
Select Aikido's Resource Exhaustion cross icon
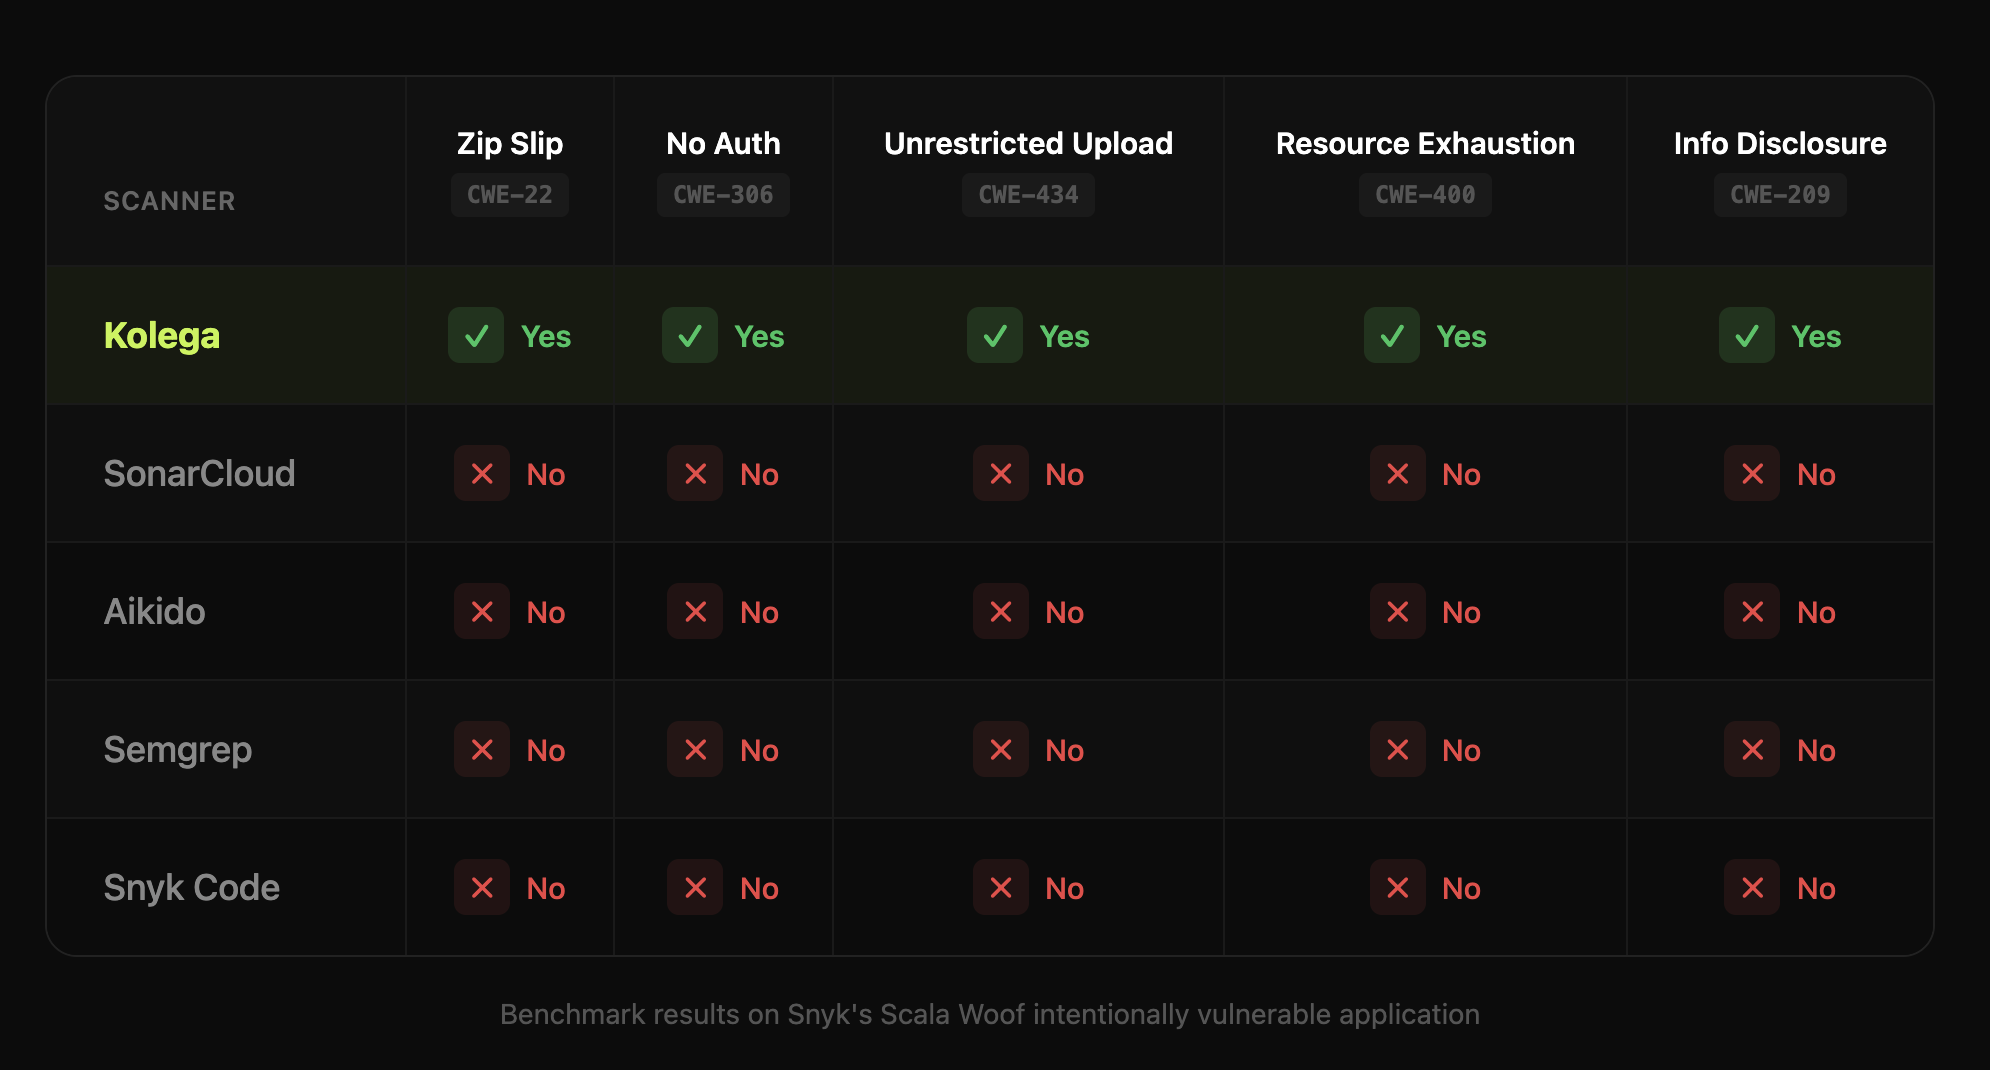(1398, 611)
